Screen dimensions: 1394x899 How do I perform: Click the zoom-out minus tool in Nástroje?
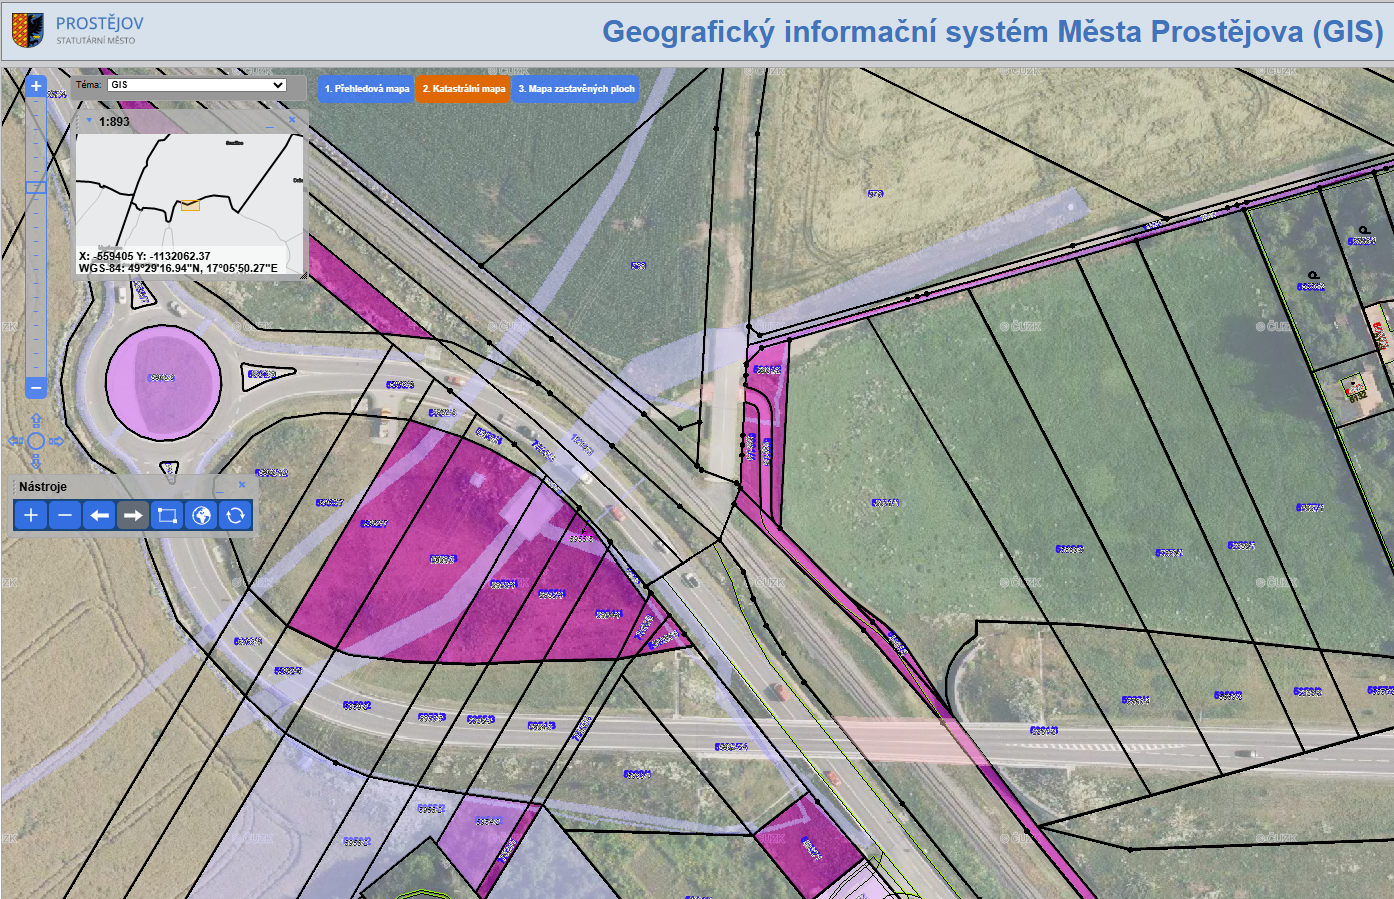pos(65,515)
